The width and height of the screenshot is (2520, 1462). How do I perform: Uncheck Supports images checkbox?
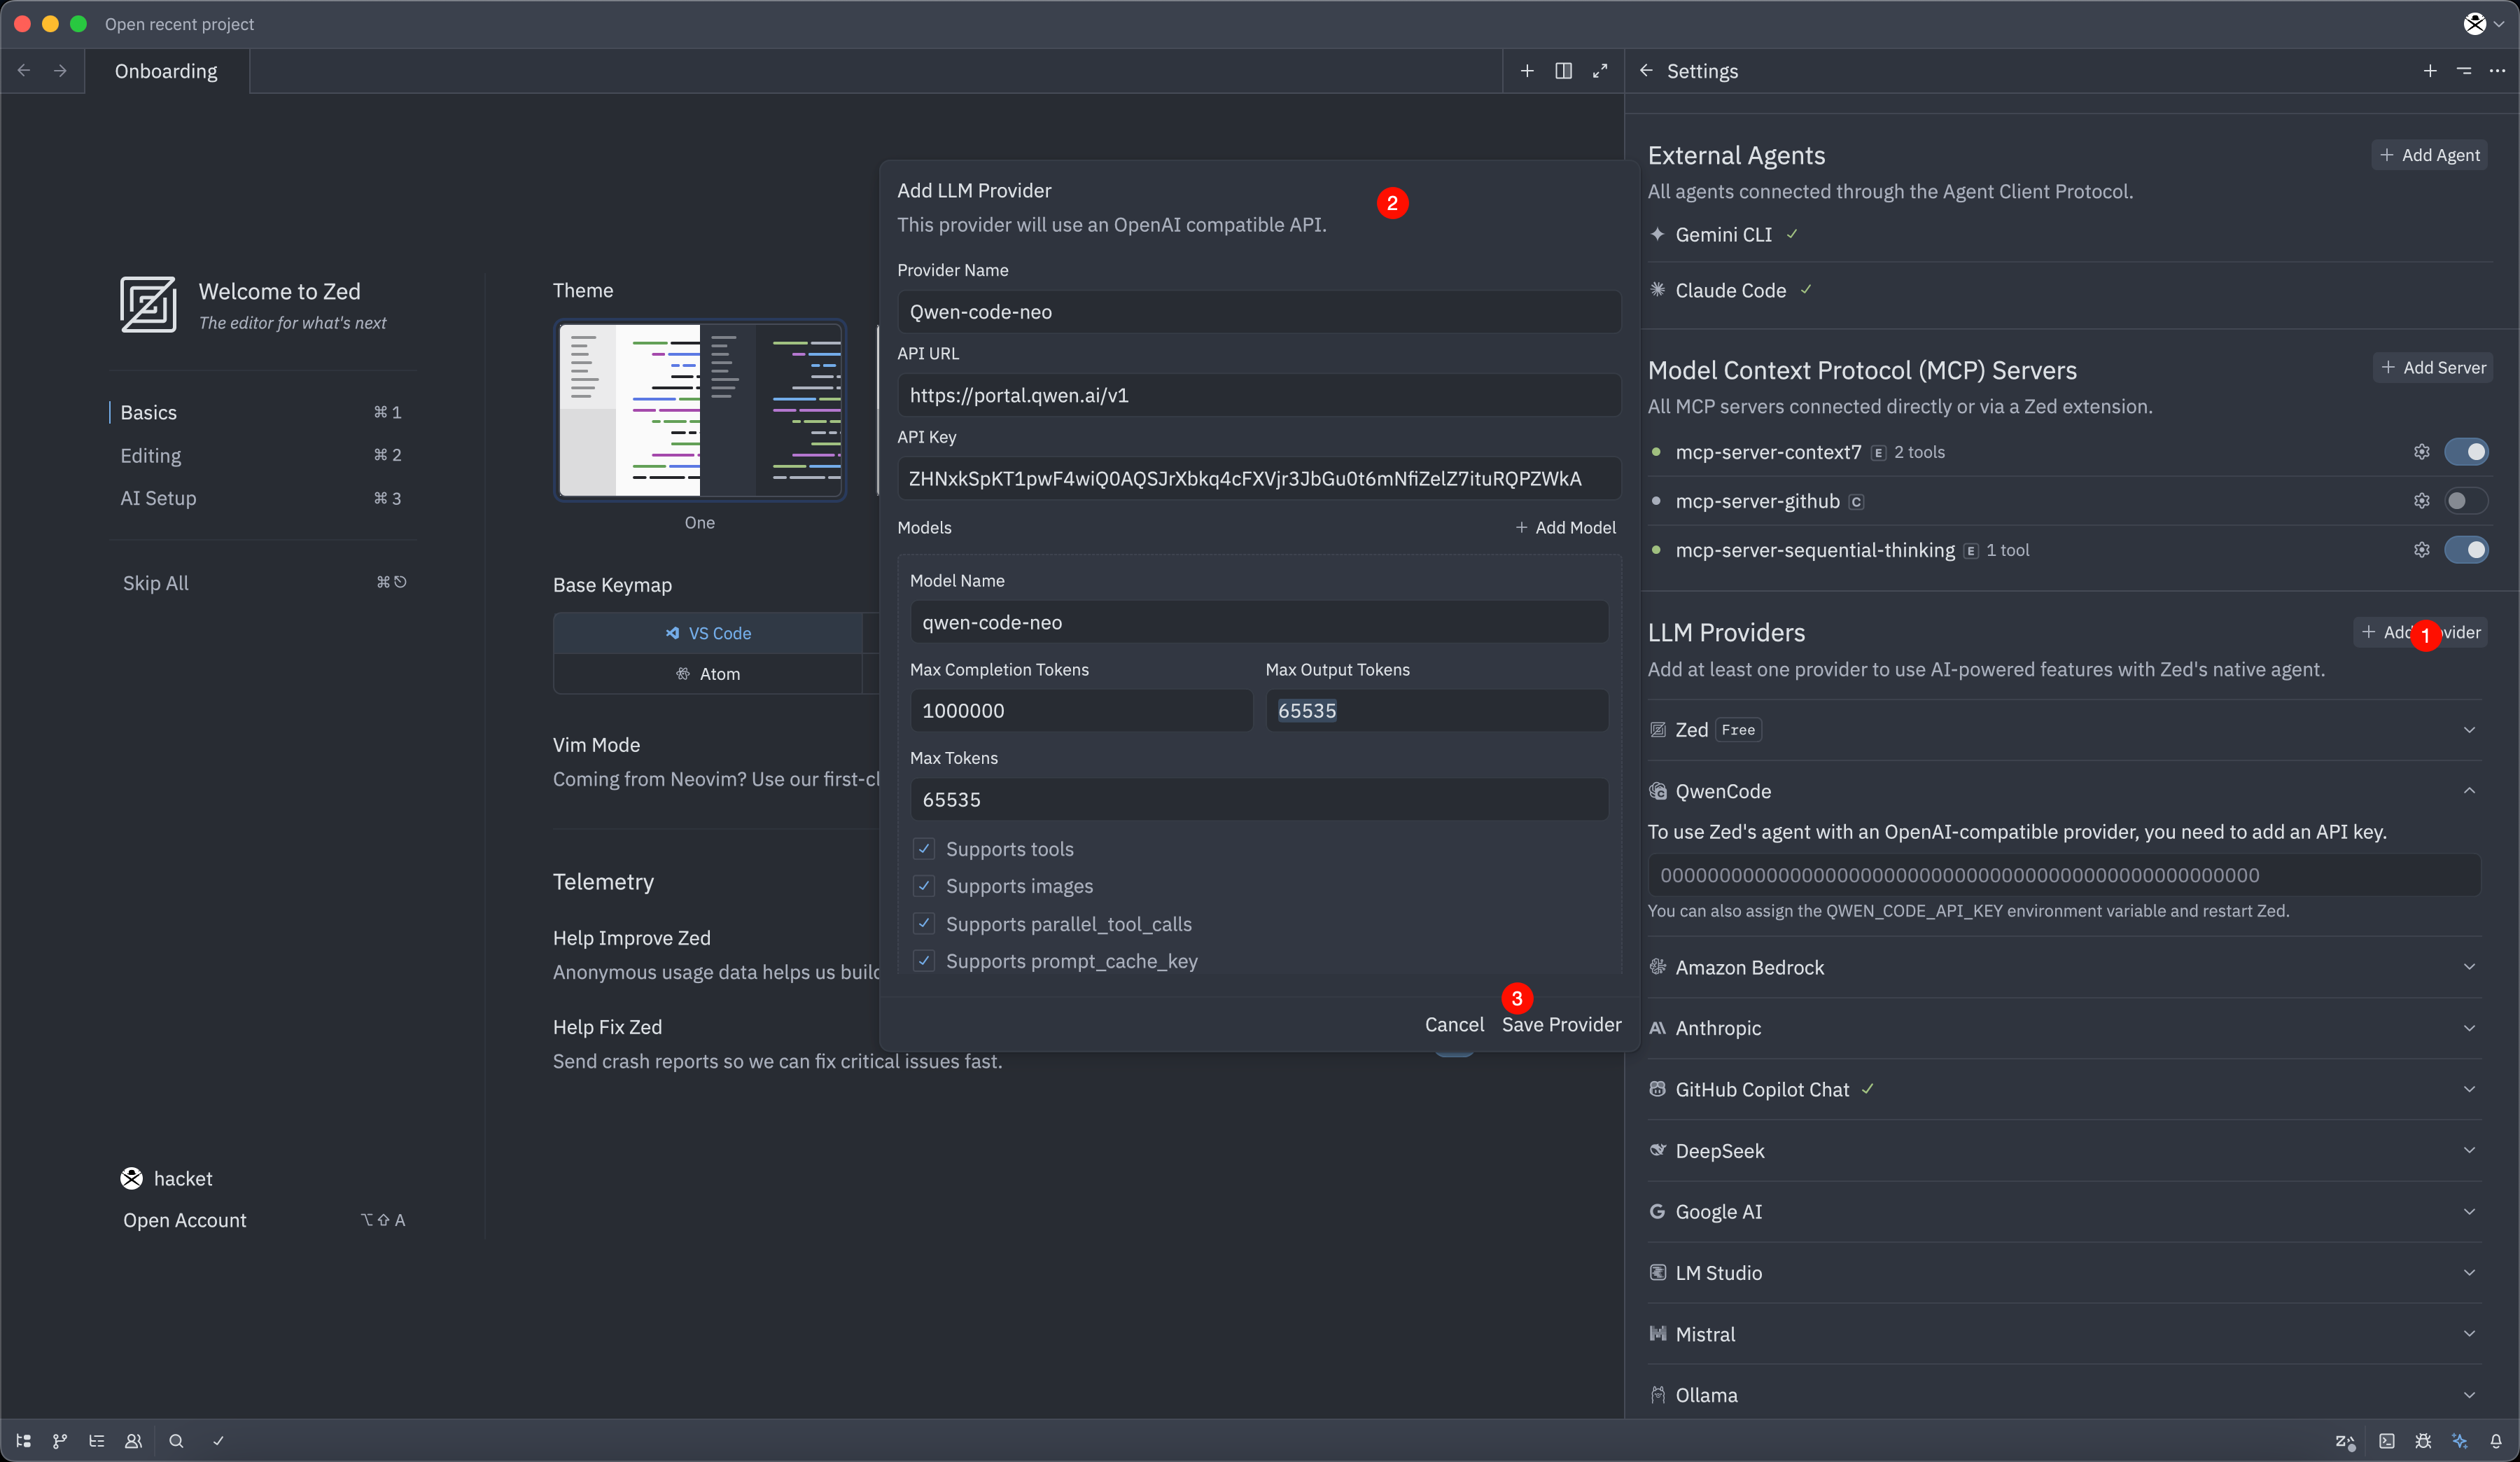[x=924, y=886]
